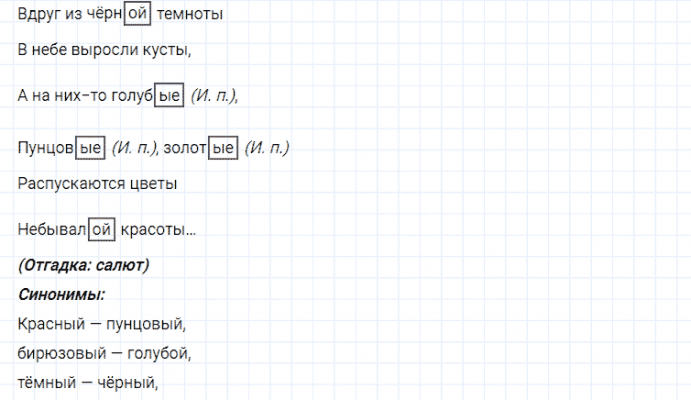691x400 pixels.
Task: Click the synonym pair 'тёмный — чёрный'
Action: (89, 381)
